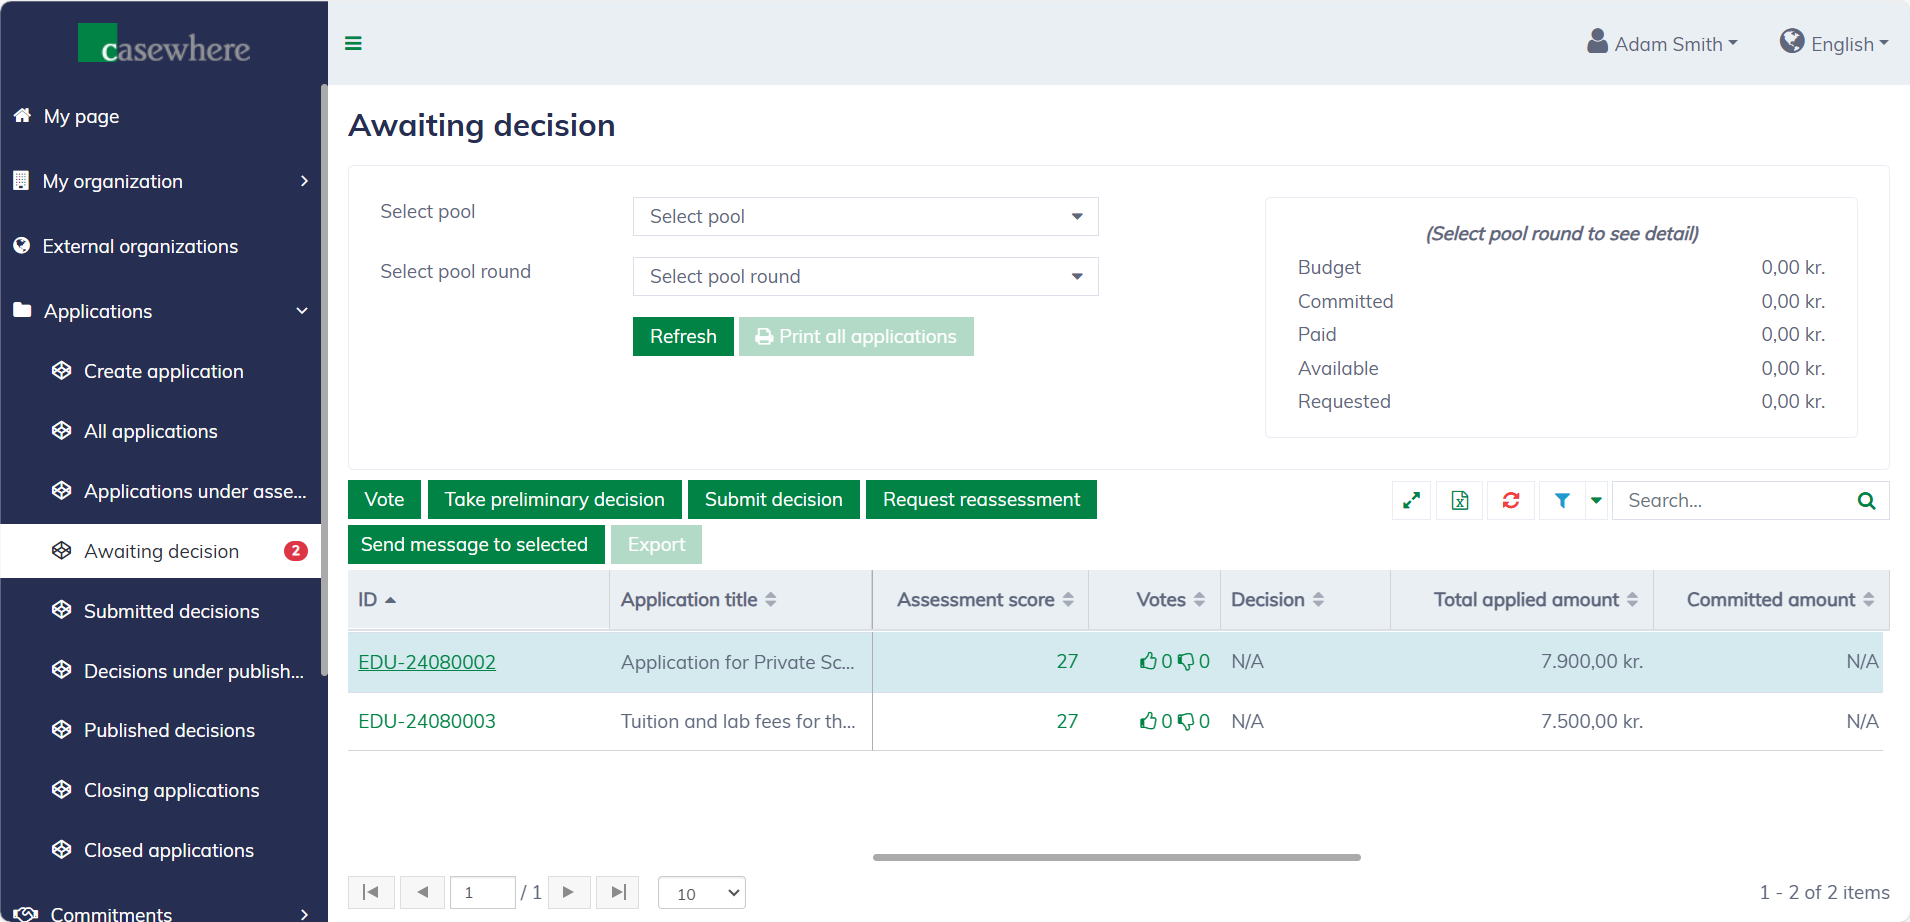Click the search magnifier icon
Image resolution: width=1910 pixels, height=922 pixels.
coord(1866,500)
